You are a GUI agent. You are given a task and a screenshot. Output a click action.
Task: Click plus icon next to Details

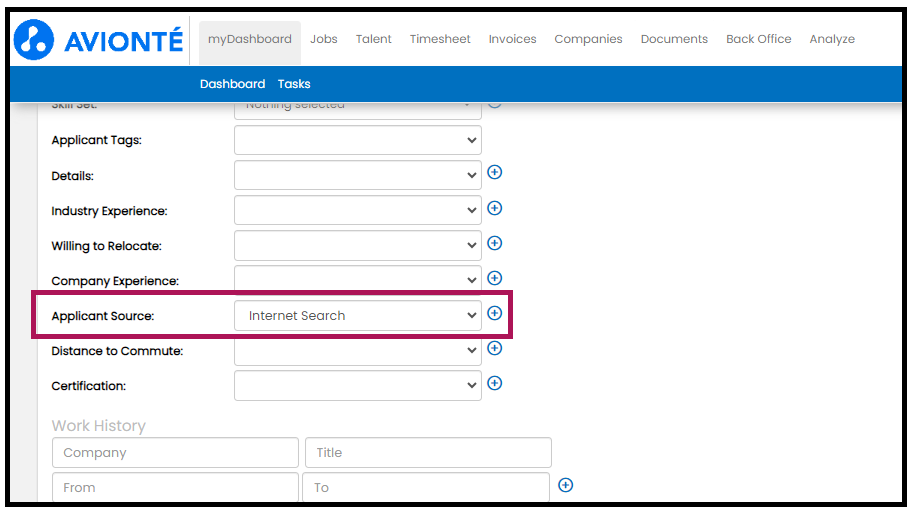[494, 173]
